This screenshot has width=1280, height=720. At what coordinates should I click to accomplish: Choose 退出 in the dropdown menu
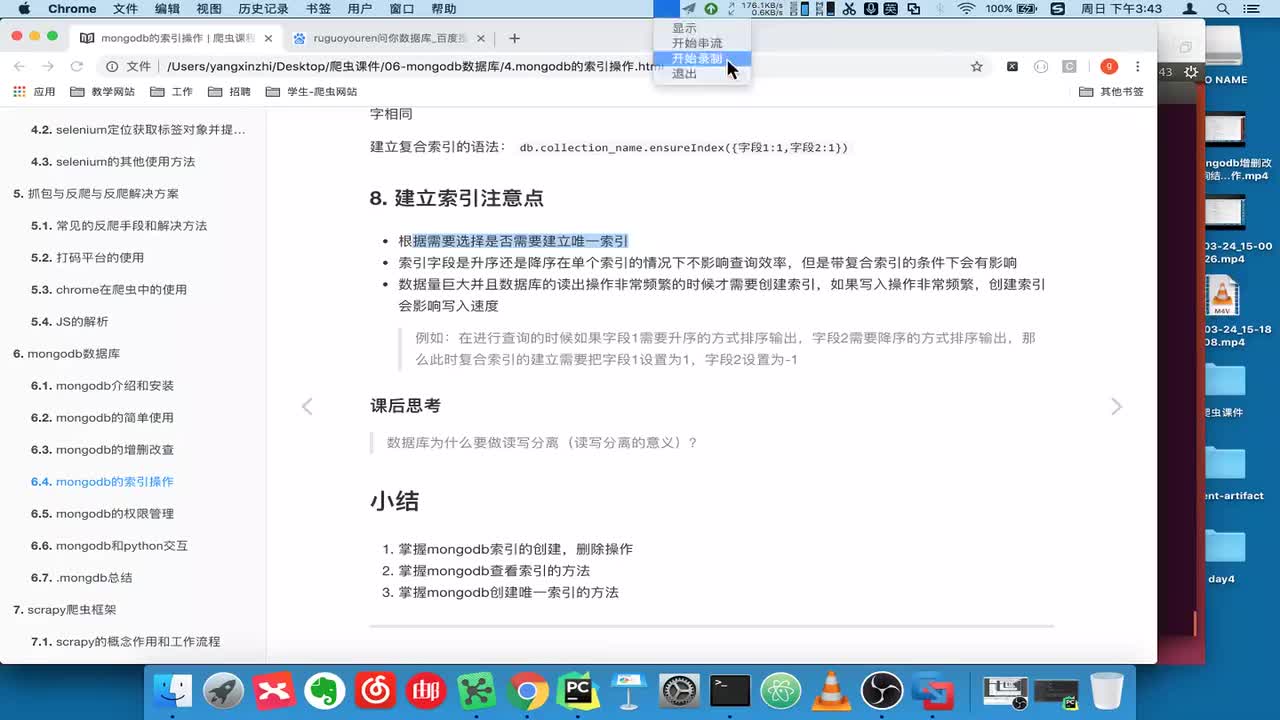tap(702, 74)
